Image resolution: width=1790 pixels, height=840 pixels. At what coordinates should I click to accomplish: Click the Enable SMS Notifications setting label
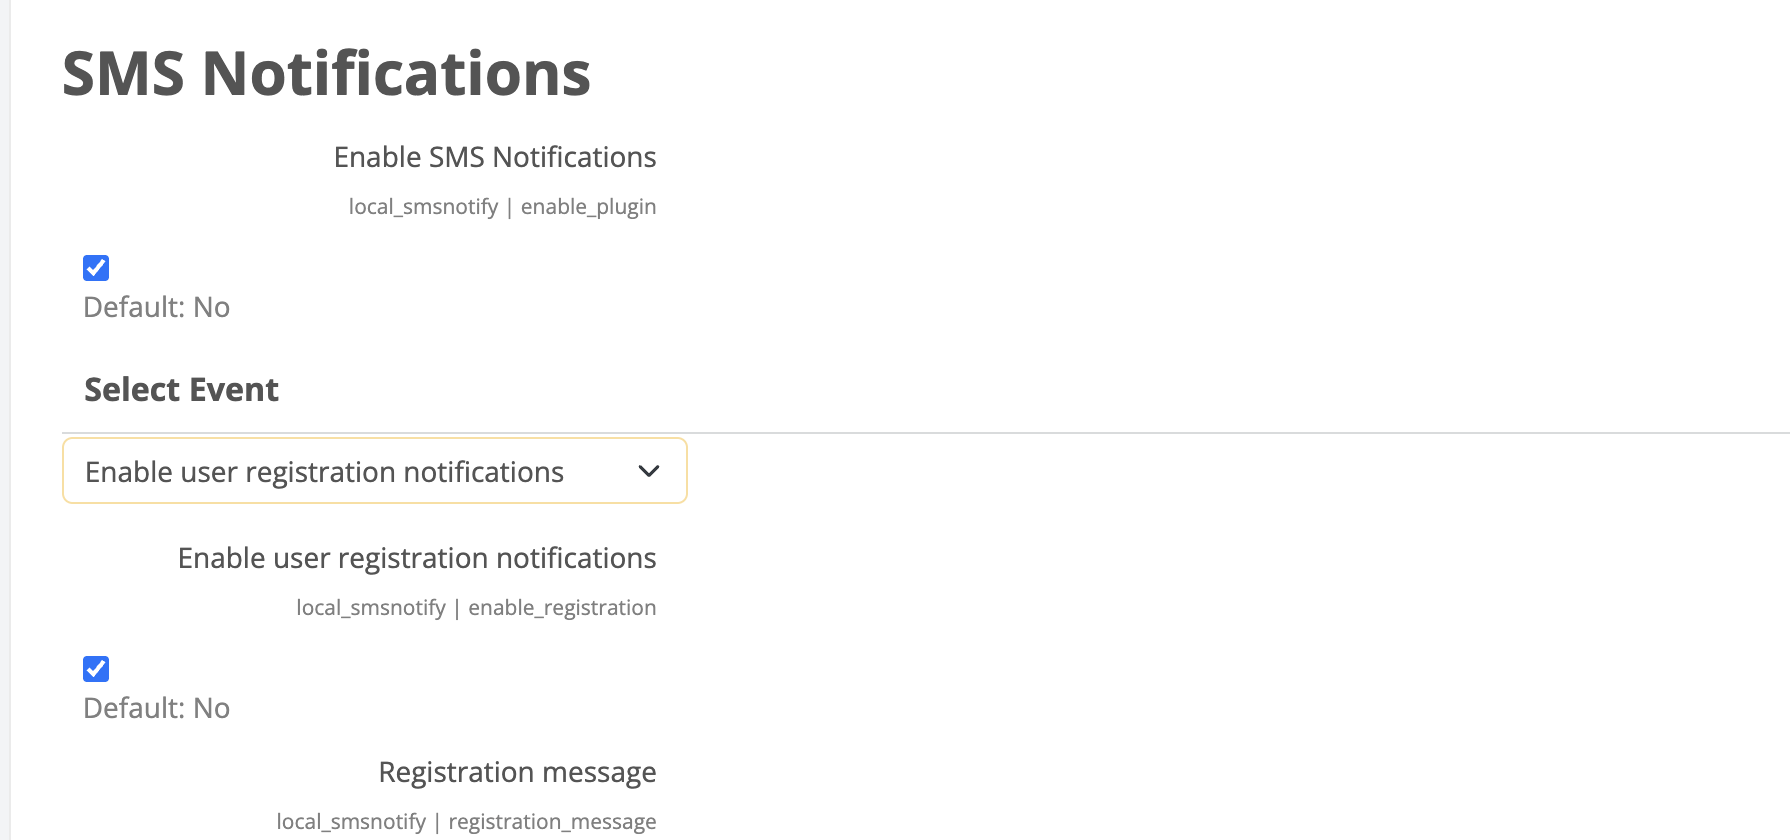pyautogui.click(x=495, y=157)
